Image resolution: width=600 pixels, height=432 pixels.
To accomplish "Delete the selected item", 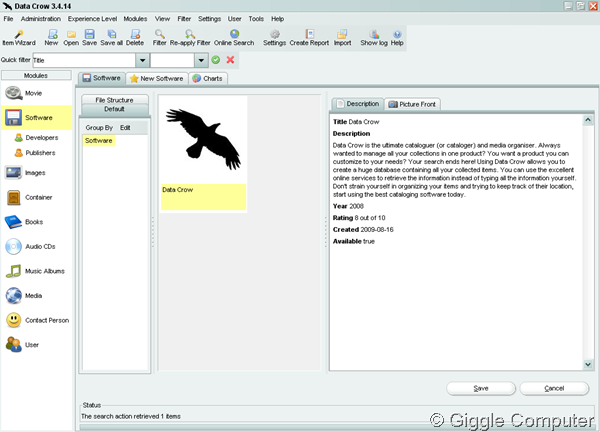I will (x=135, y=38).
